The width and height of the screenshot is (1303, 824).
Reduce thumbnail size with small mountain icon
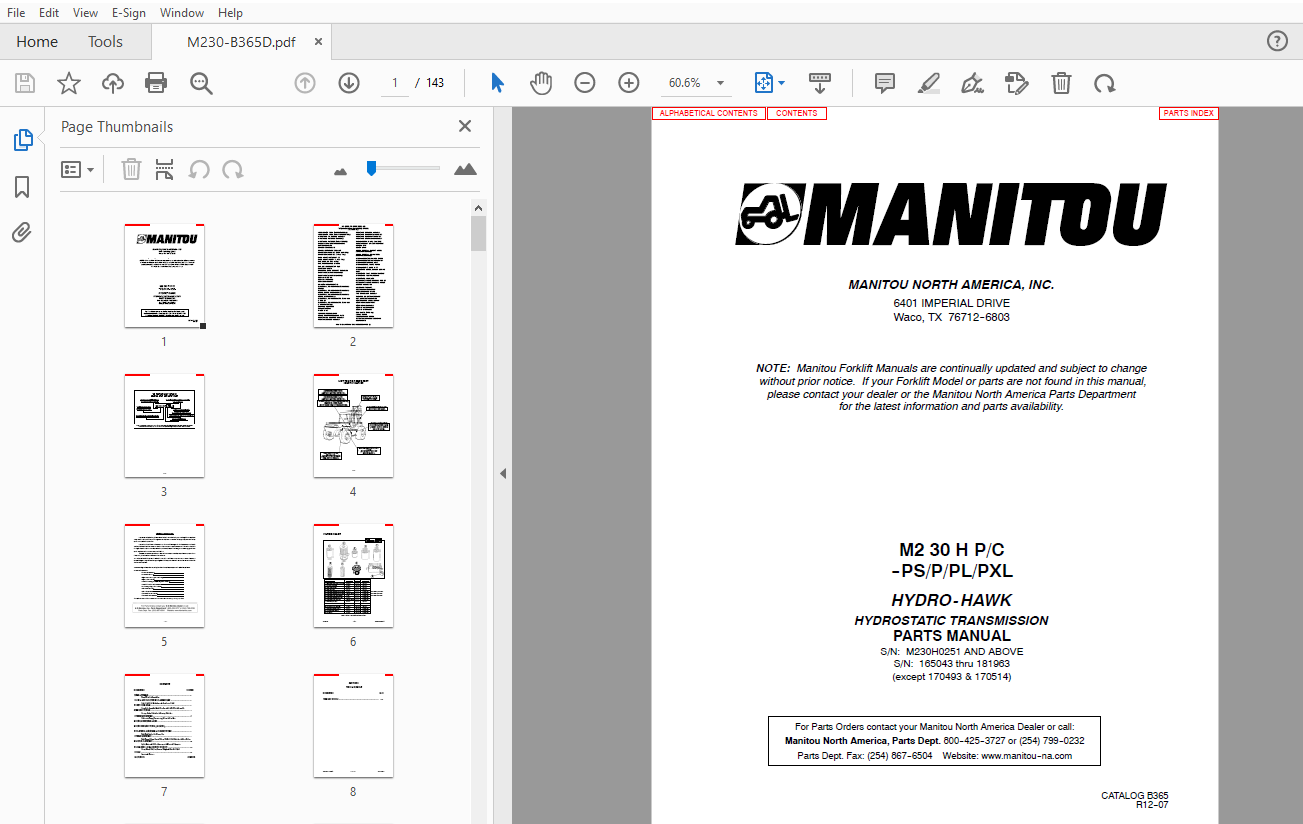coord(340,171)
